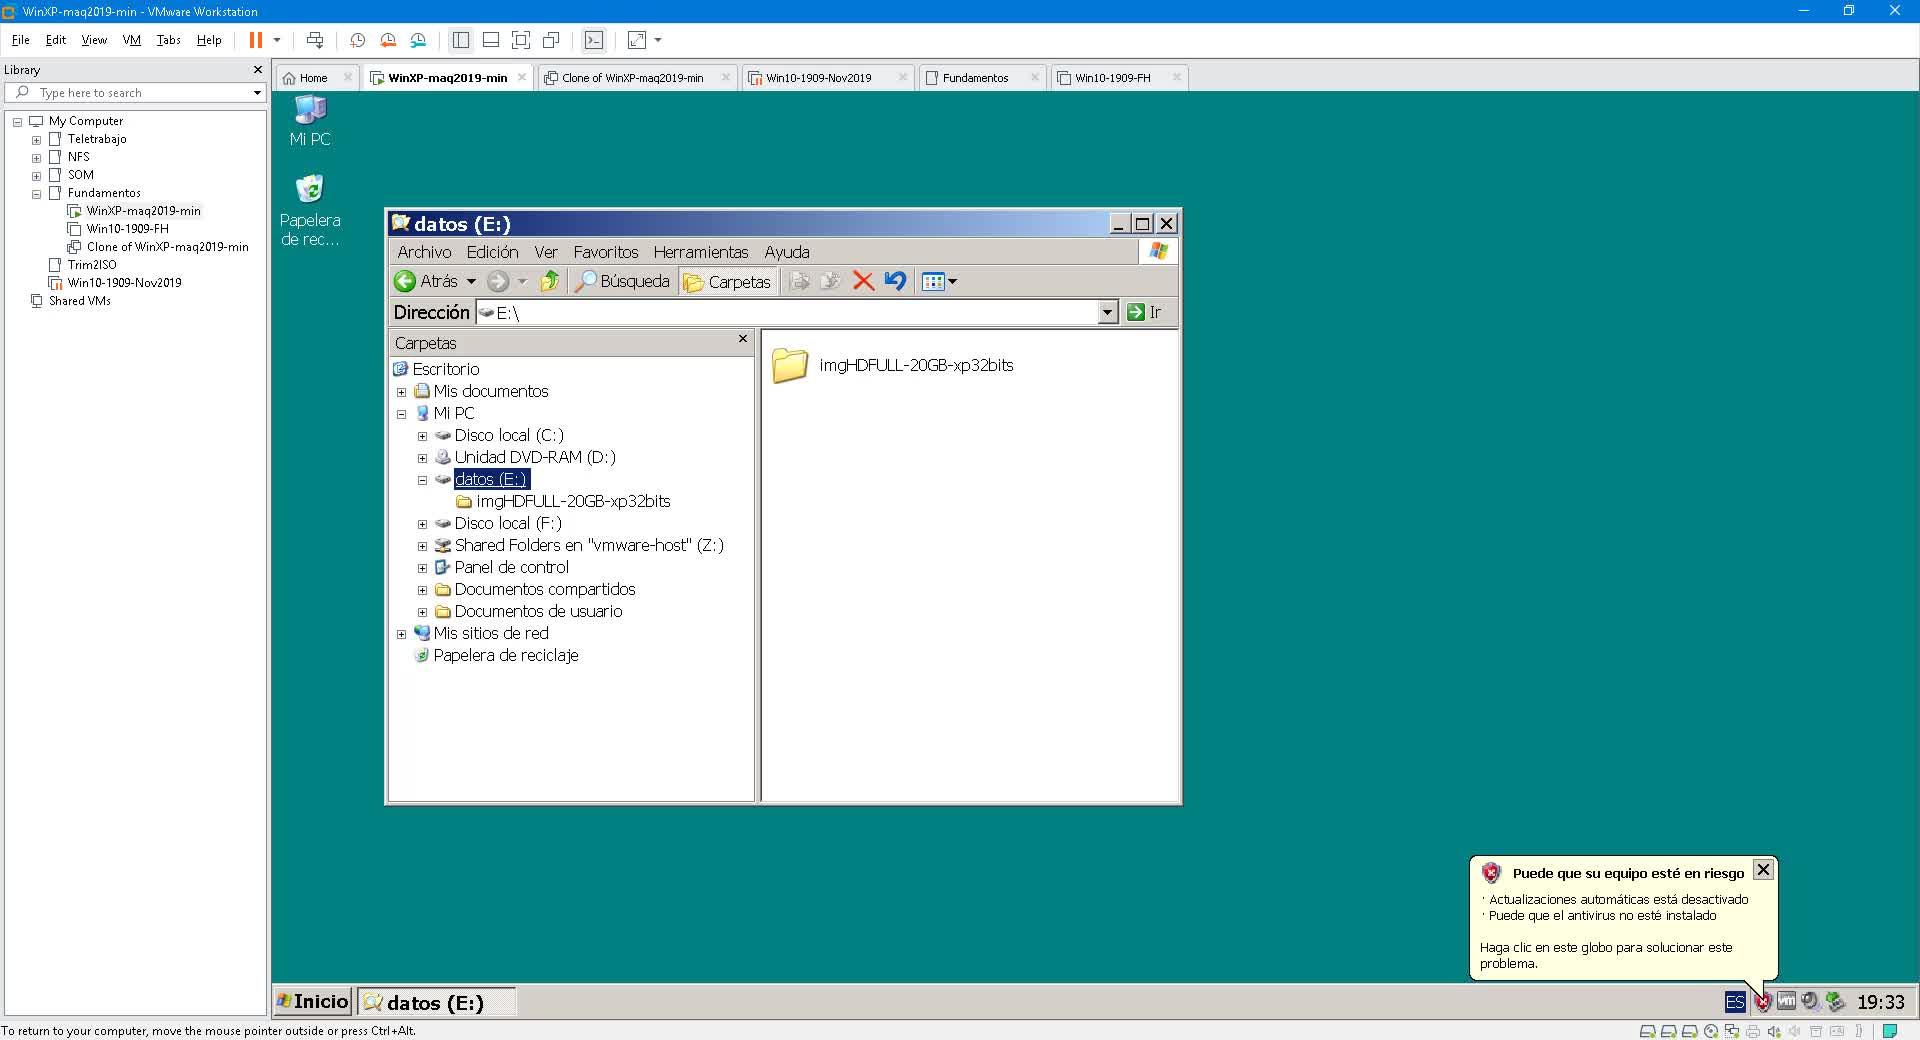Open the Herramientas menu
The width and height of the screenshot is (1920, 1040).
pos(700,252)
